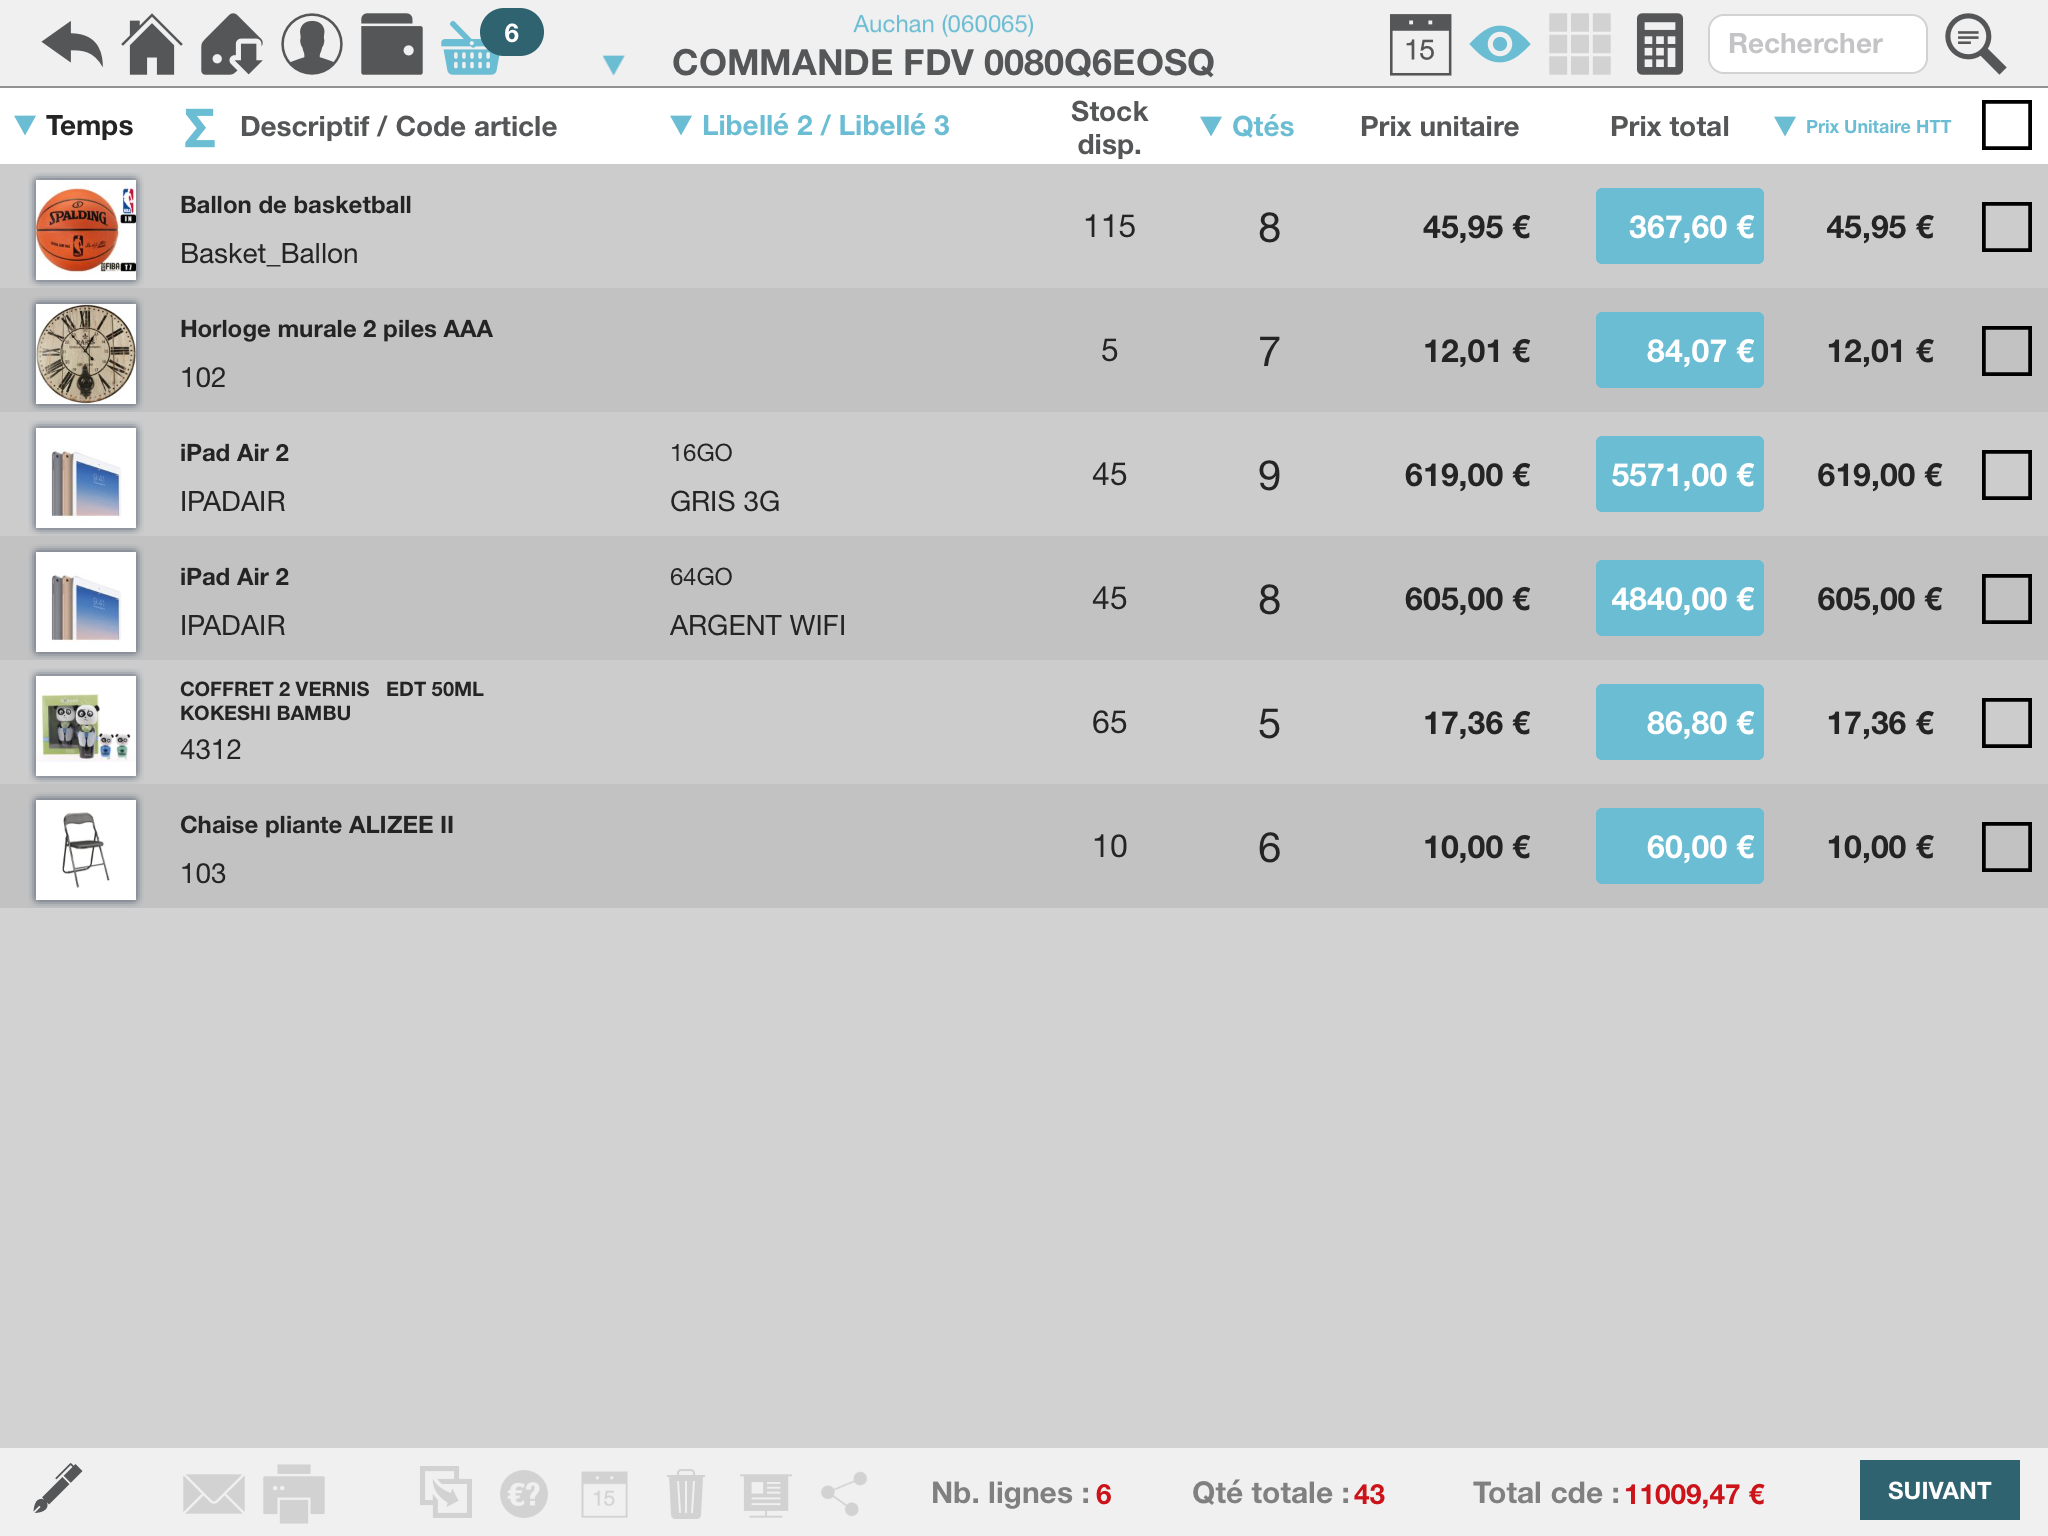Click the ARGENT WIFI label
Viewport: 2048px width, 1536px height.
[757, 625]
